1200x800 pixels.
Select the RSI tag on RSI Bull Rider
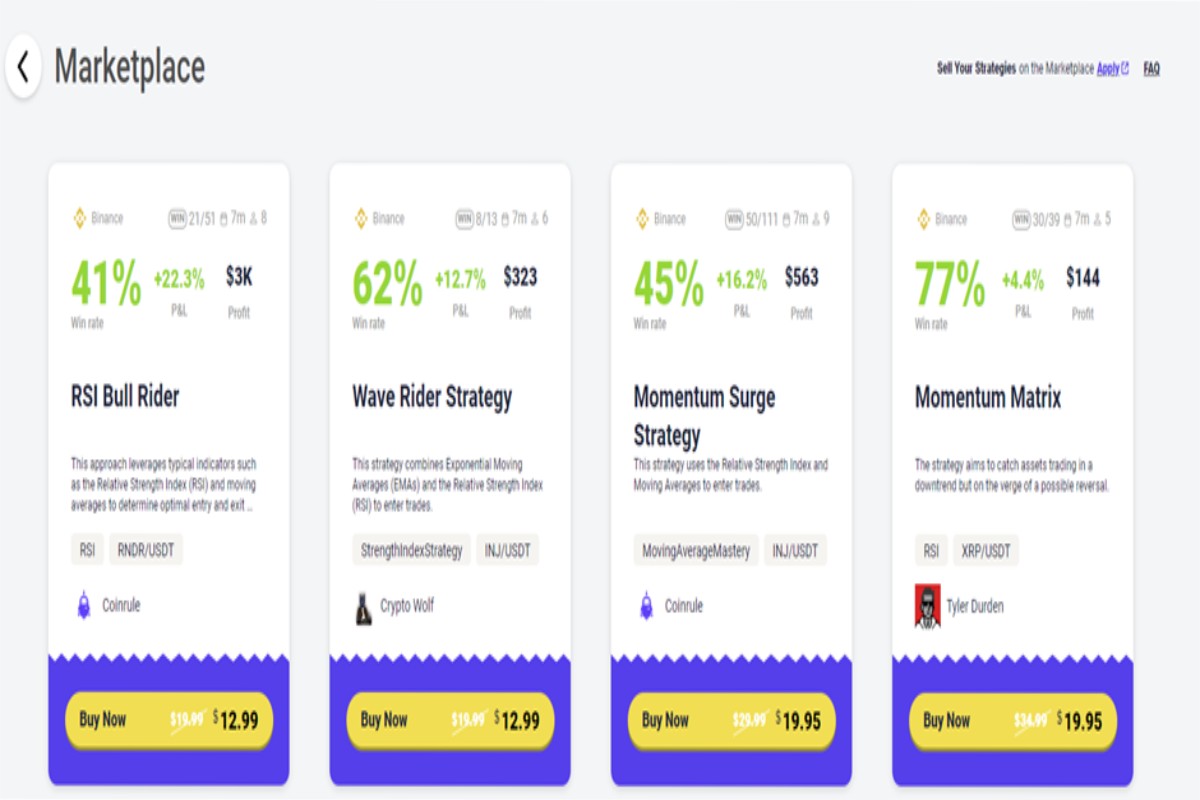coord(87,550)
